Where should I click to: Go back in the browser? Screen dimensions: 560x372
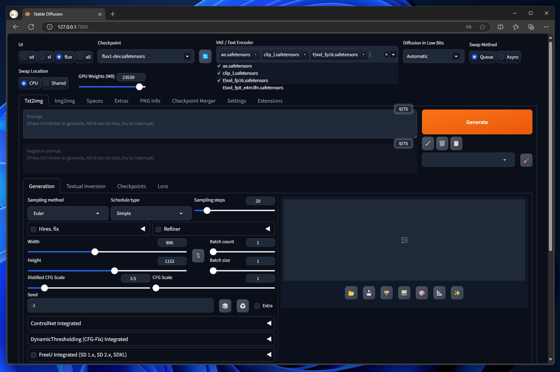click(x=16, y=27)
